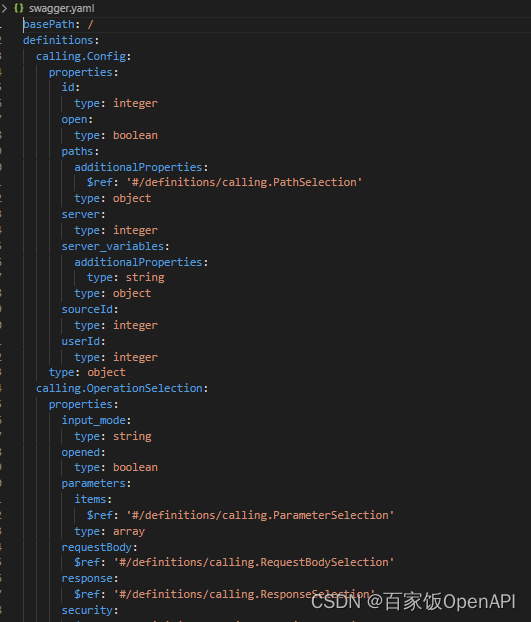Click 'type: boolean' under open

(116, 136)
